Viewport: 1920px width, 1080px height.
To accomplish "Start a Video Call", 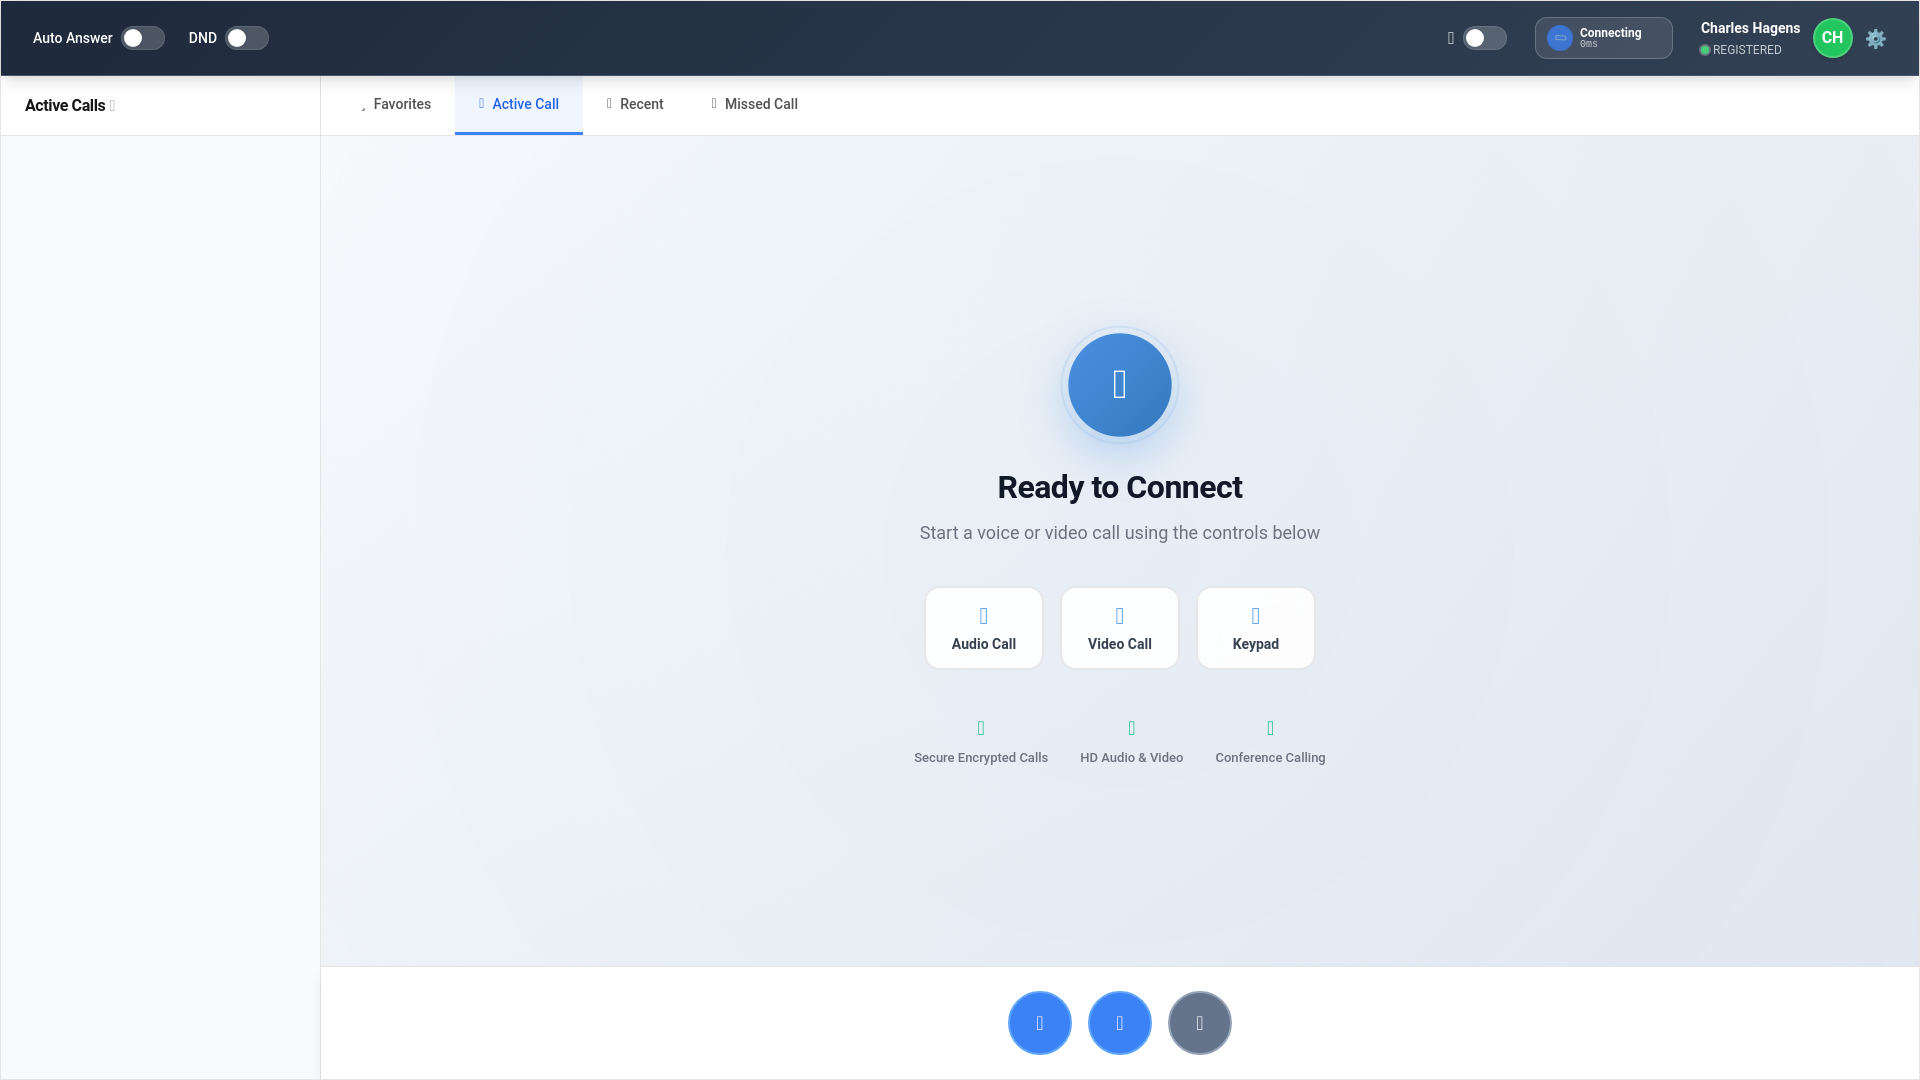I will point(1120,628).
